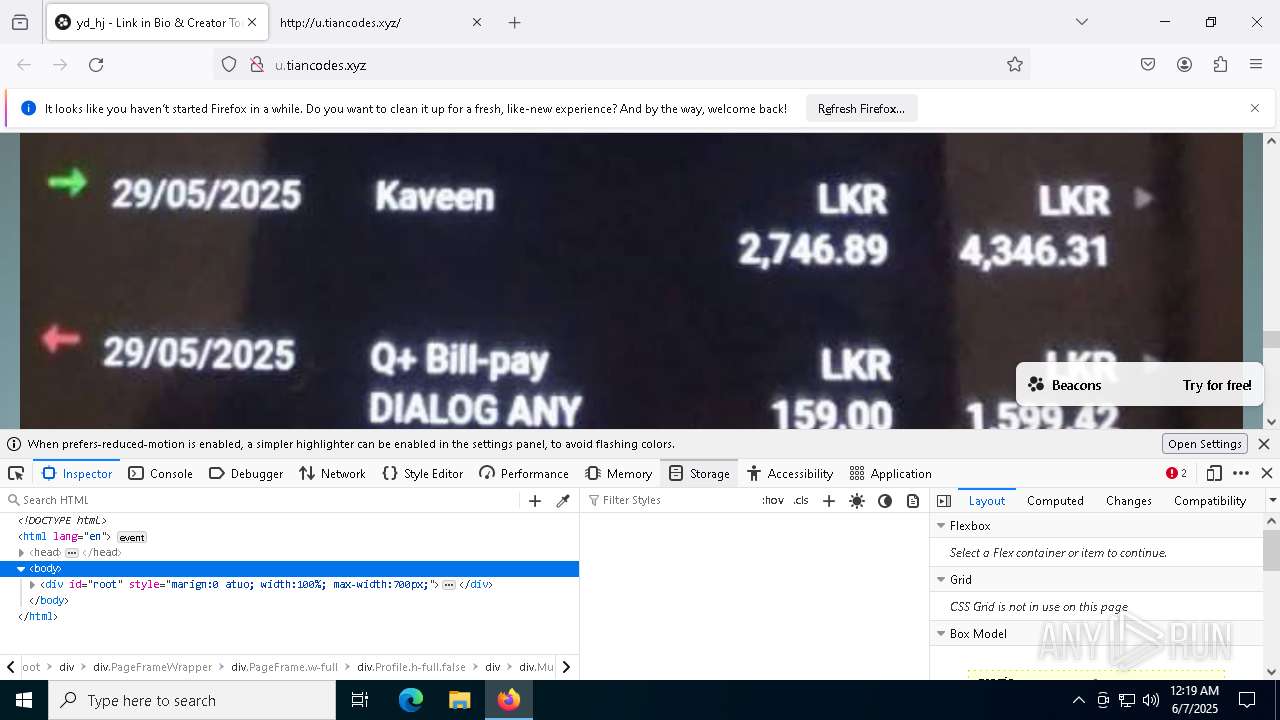Collapse the Grid section
Image resolution: width=1280 pixels, height=720 pixels.
click(941, 580)
